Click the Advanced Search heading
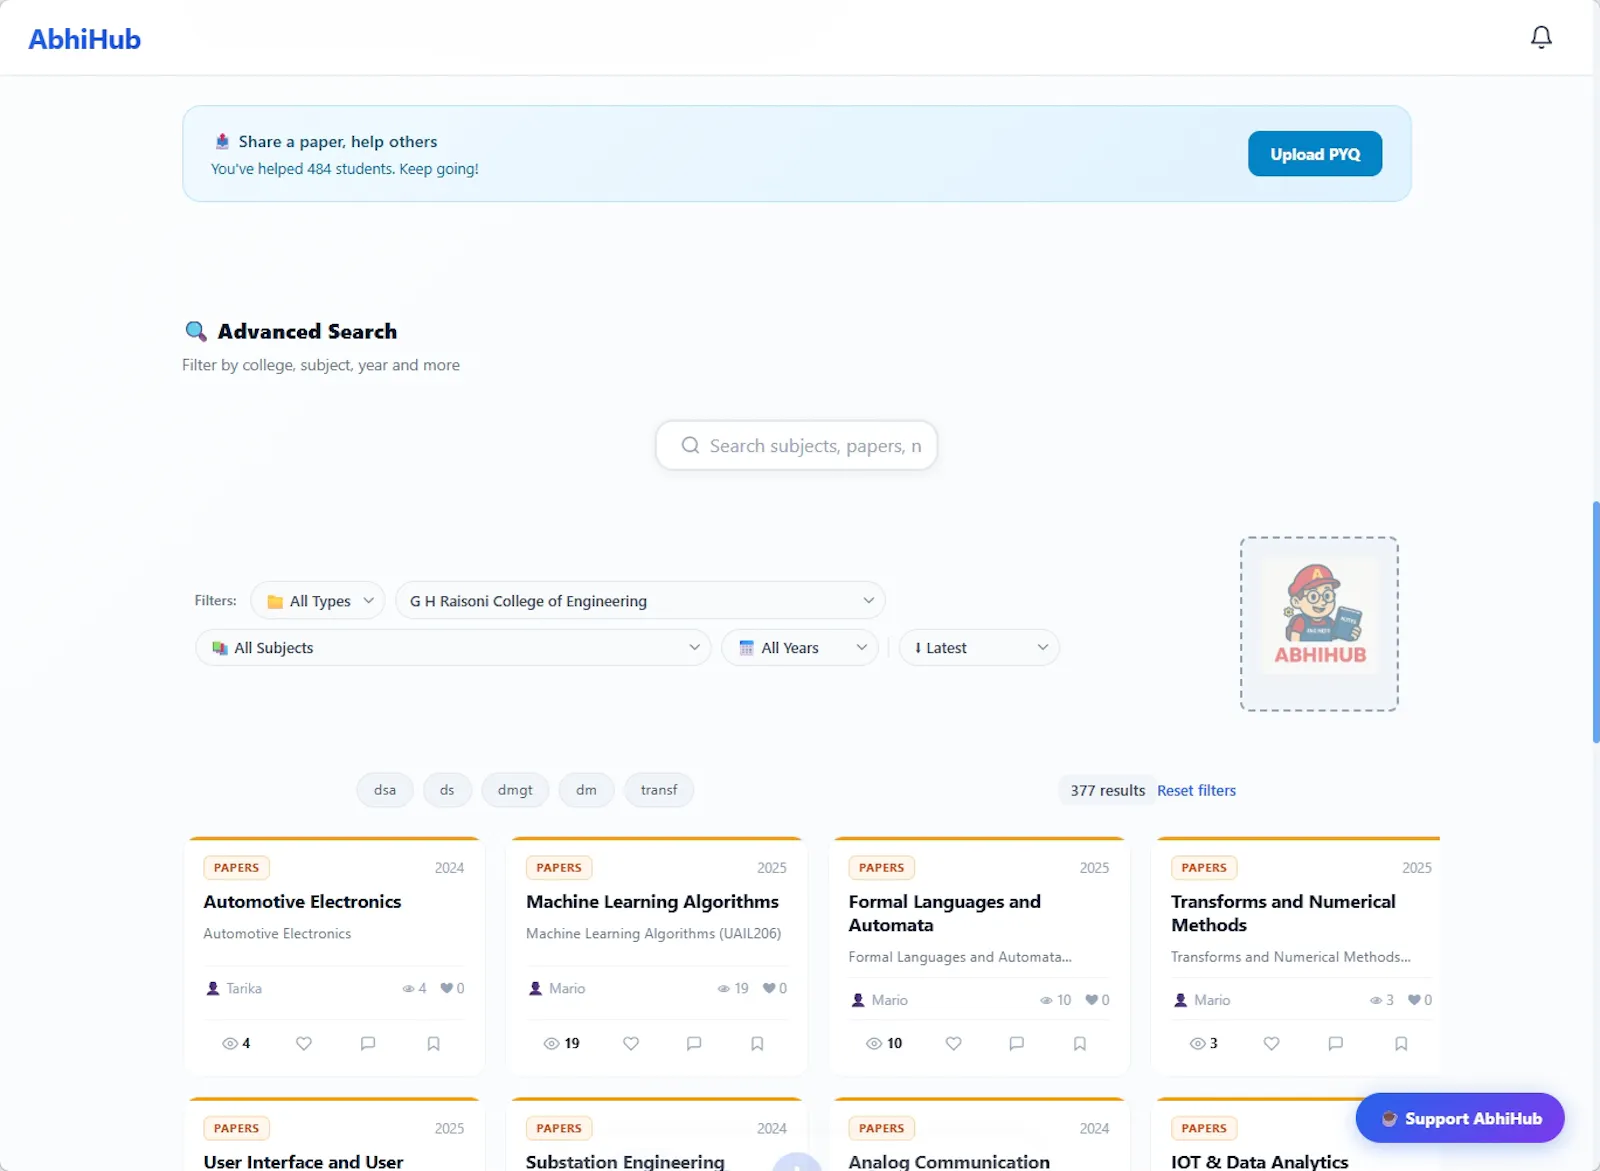 (307, 331)
